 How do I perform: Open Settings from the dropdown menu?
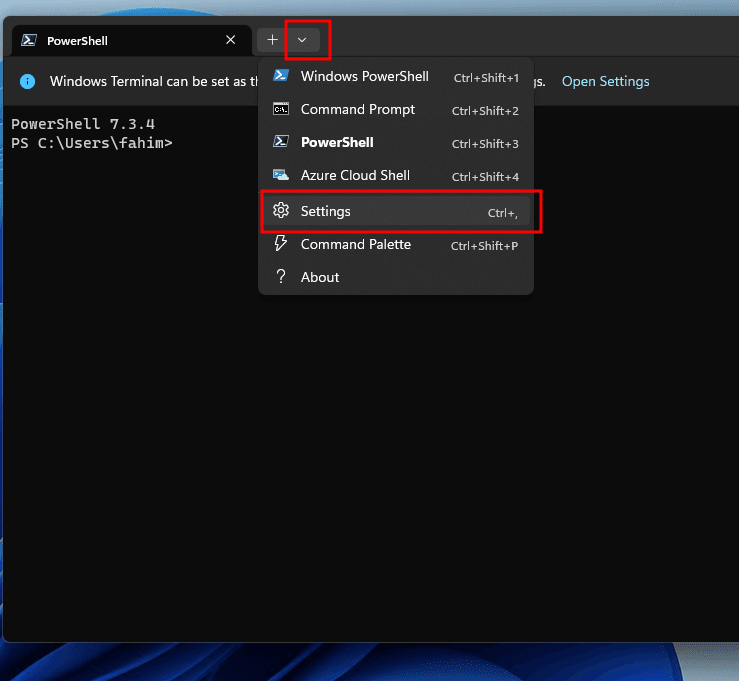click(396, 212)
